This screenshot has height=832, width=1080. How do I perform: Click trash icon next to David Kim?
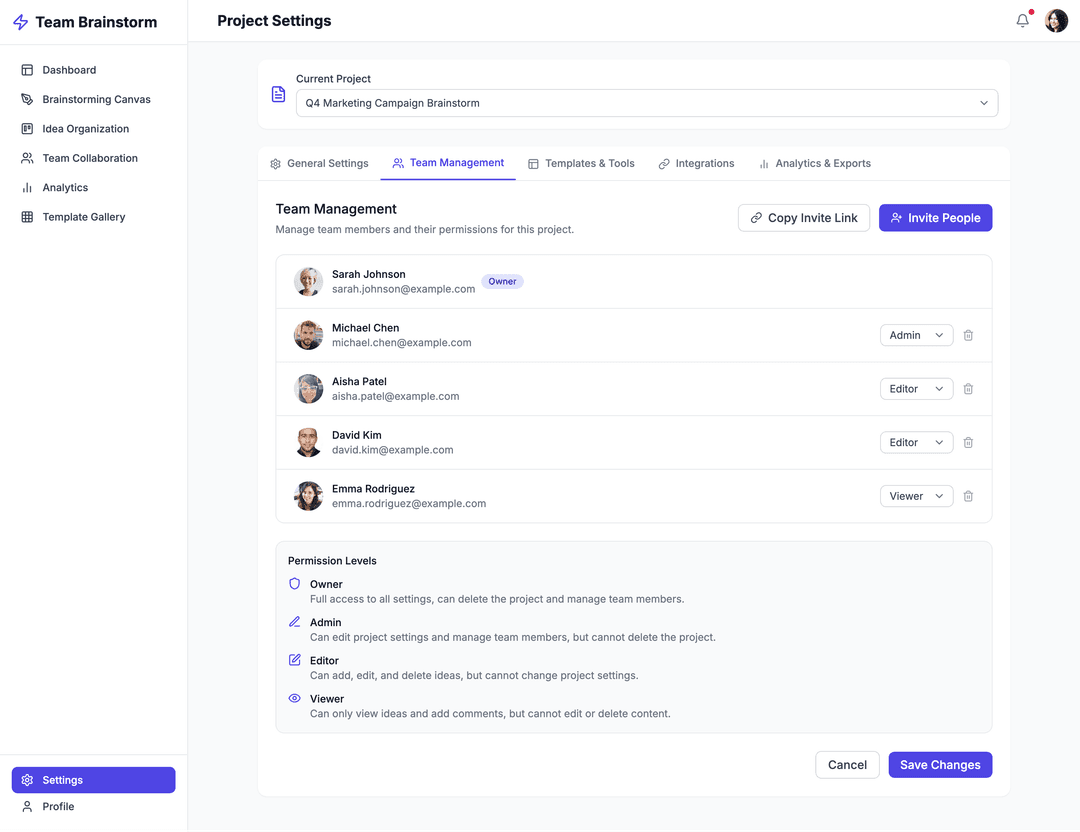968,443
